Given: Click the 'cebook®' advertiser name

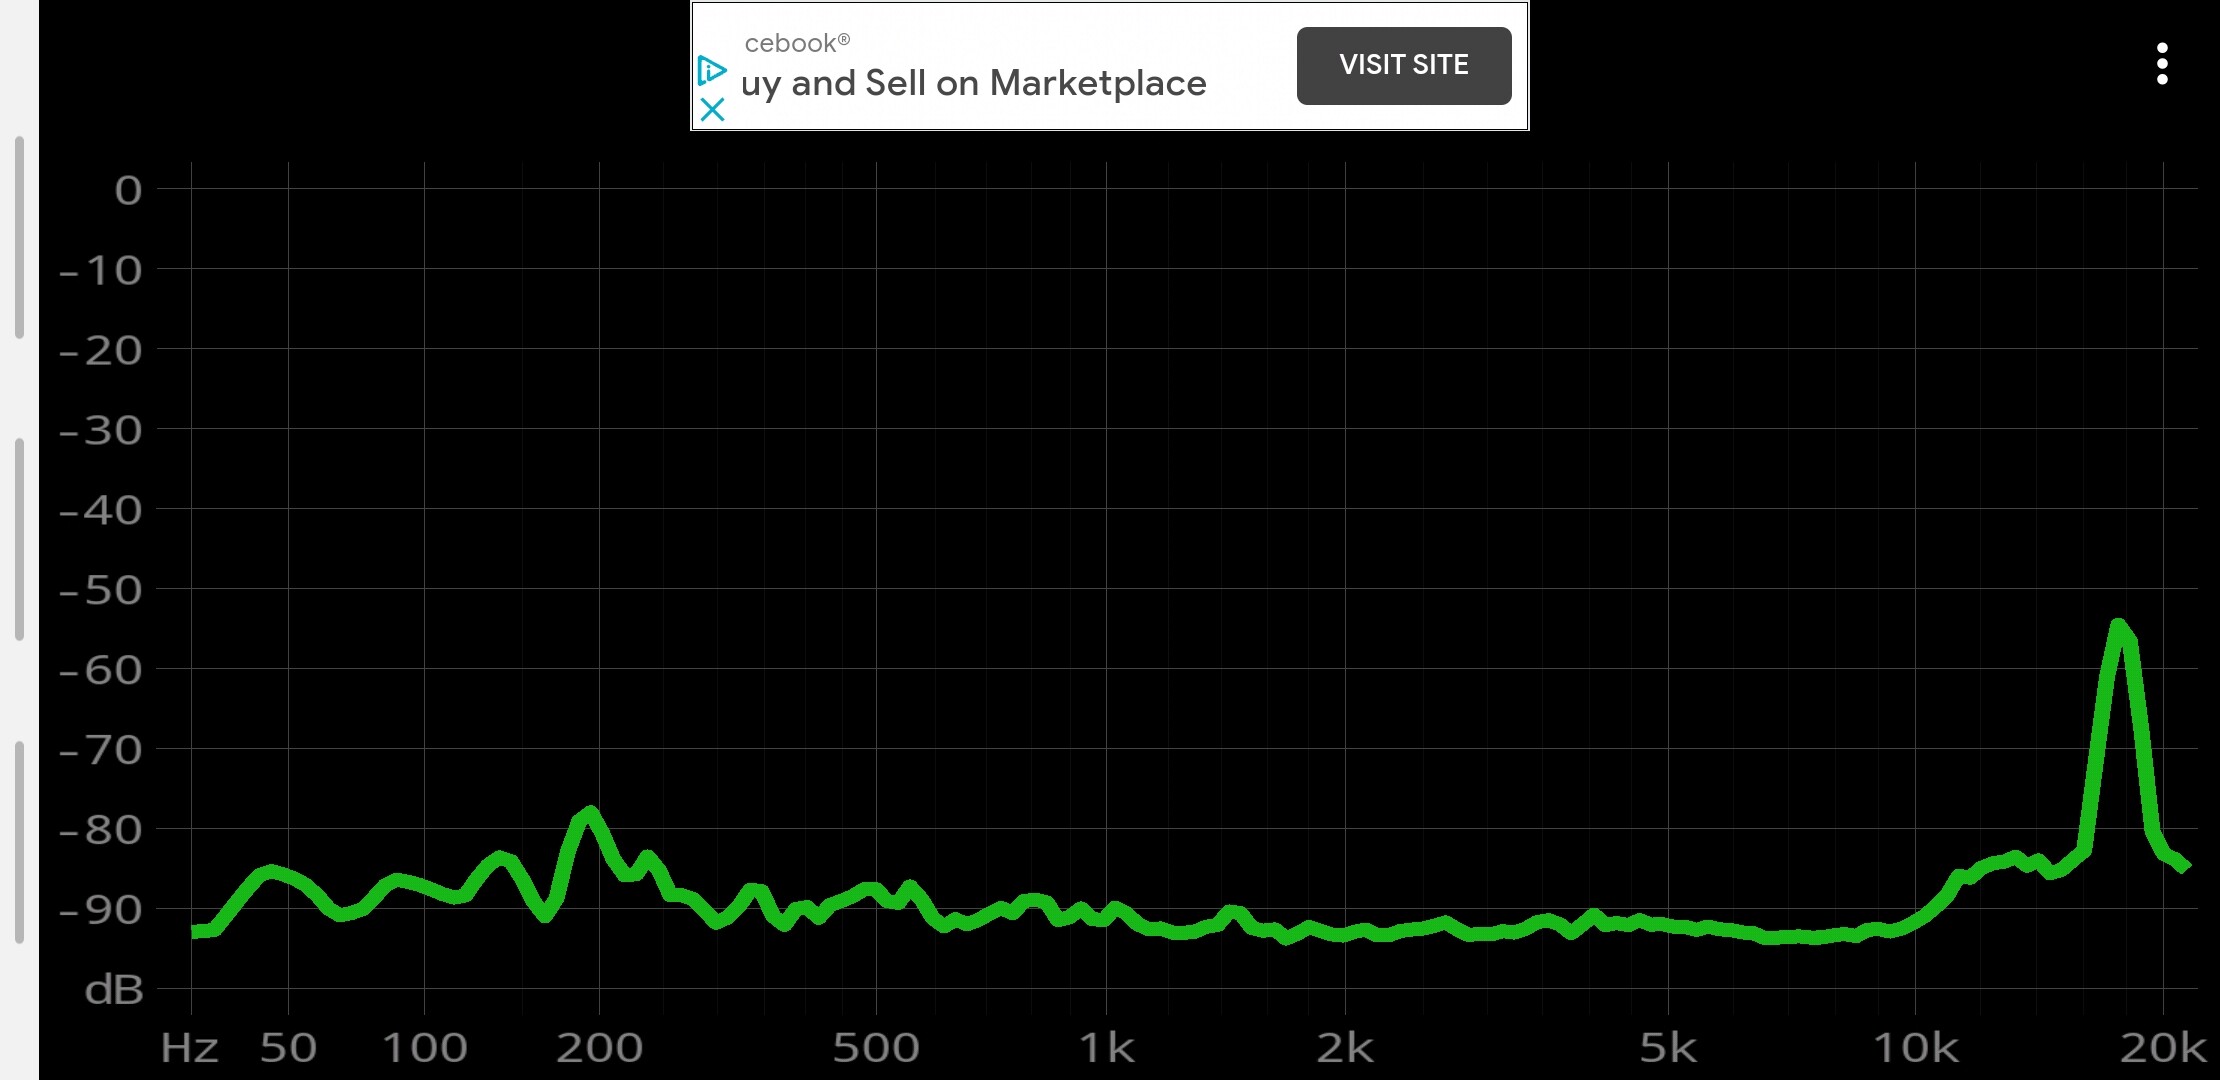Looking at the screenshot, I should [x=797, y=43].
